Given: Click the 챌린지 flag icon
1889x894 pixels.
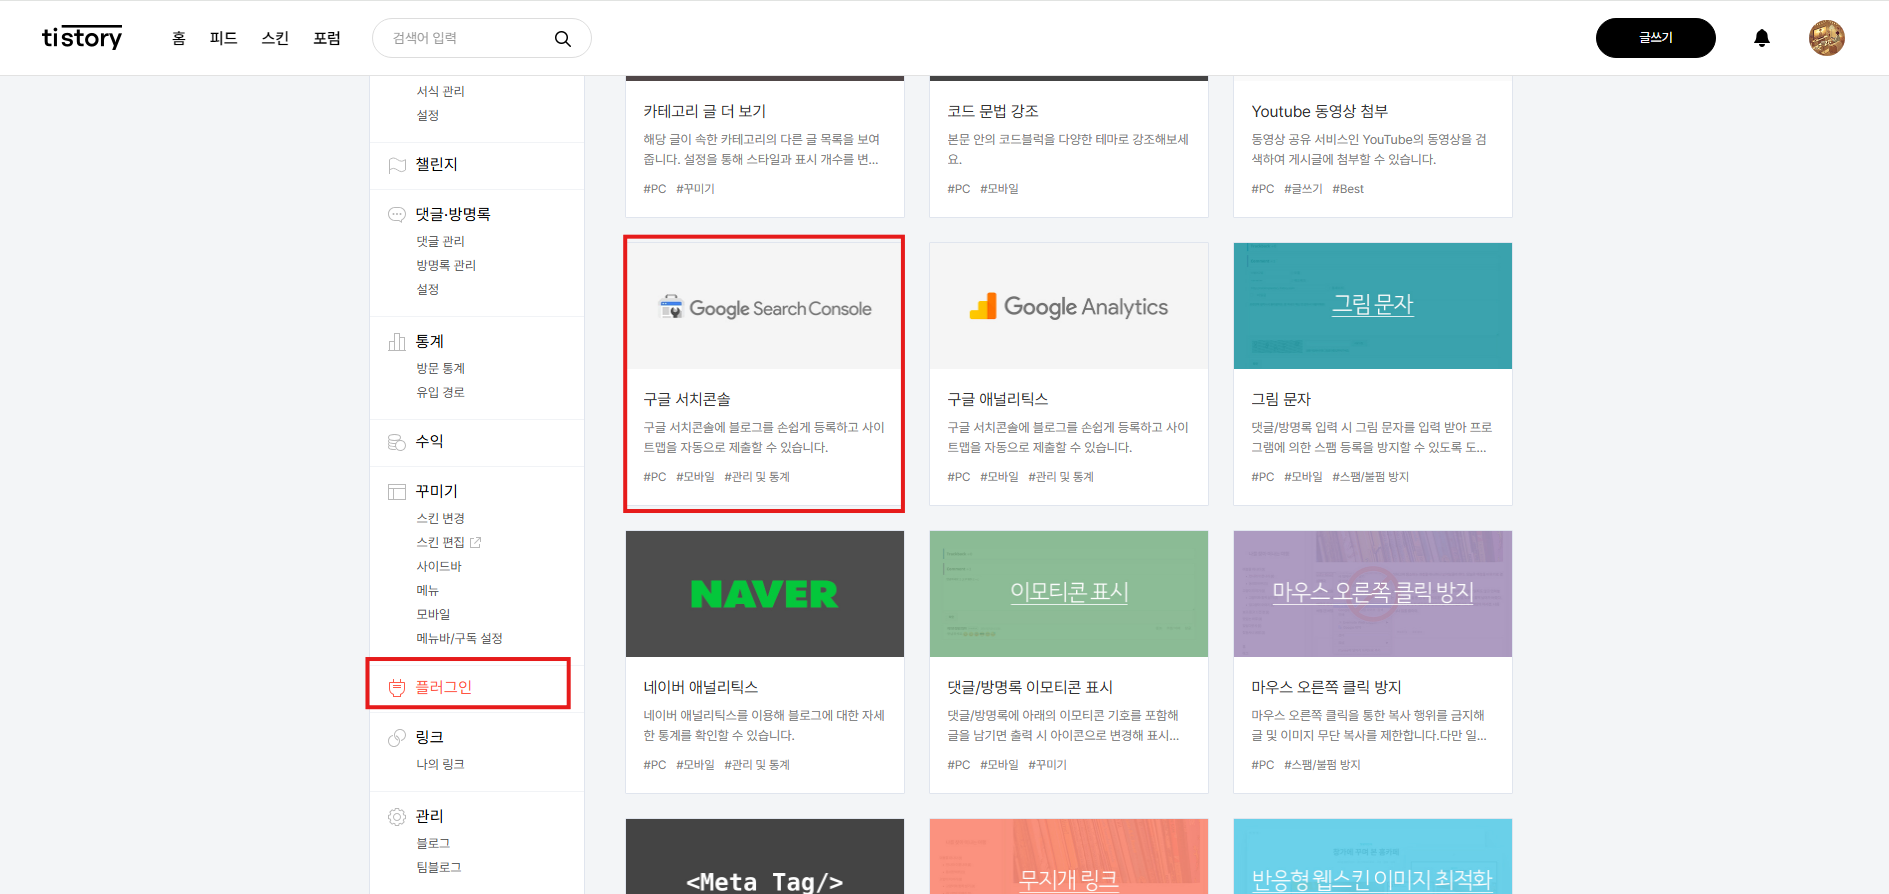Looking at the screenshot, I should (397, 165).
